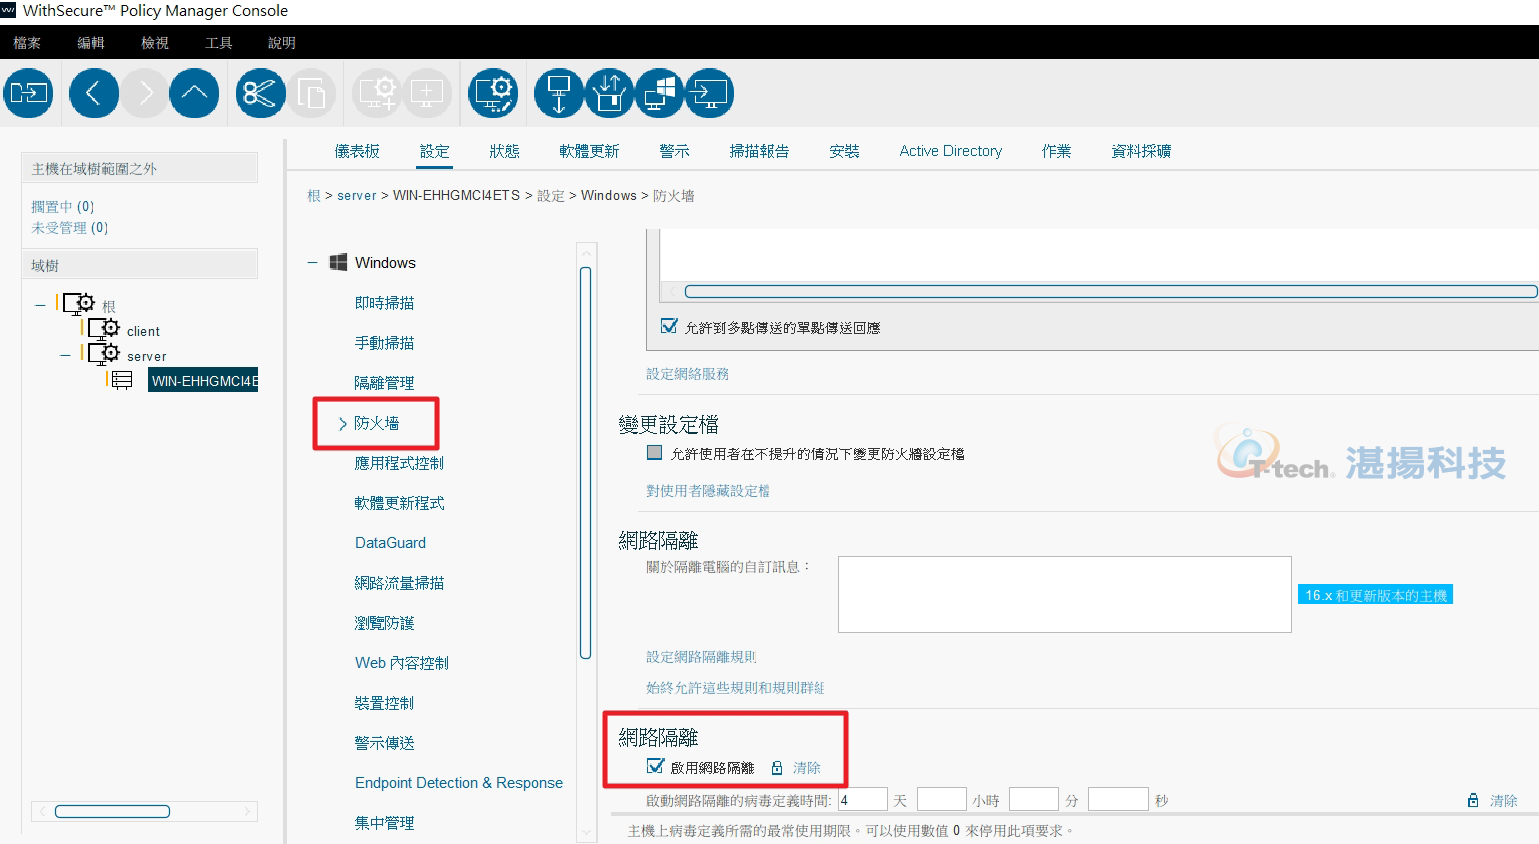Click the scissors cut toolbar icon
This screenshot has width=1539, height=844.
point(260,93)
